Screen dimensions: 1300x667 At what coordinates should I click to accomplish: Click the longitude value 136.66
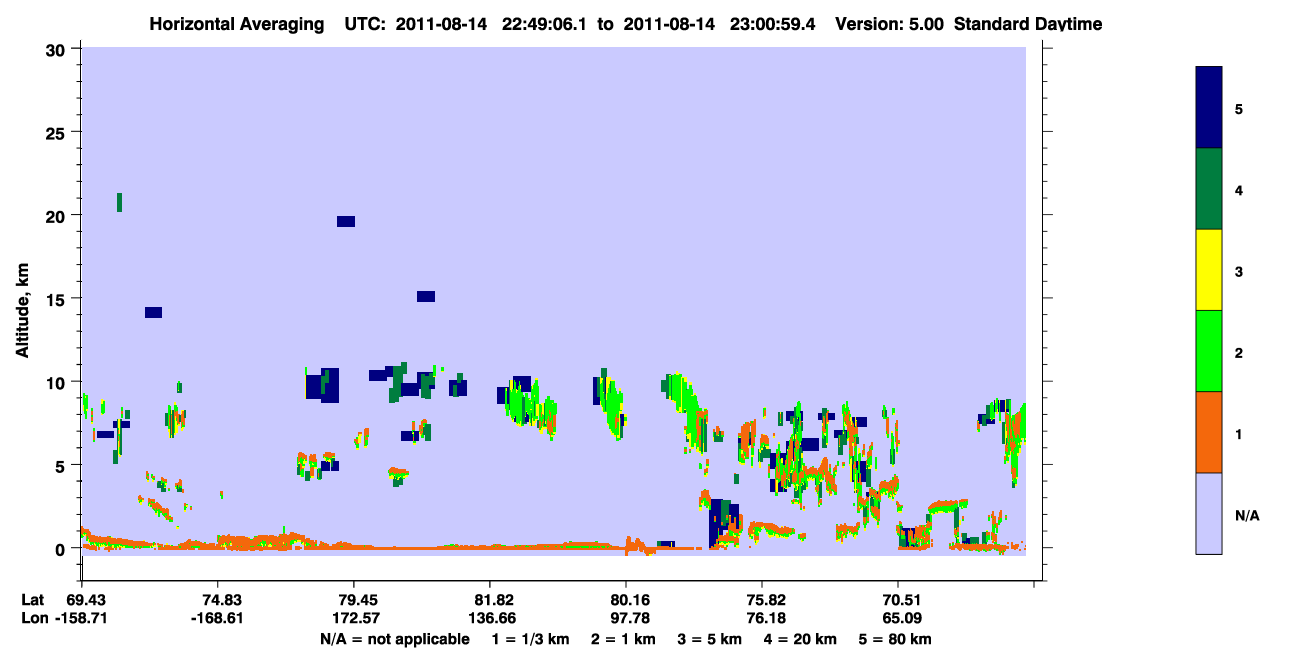[490, 619]
